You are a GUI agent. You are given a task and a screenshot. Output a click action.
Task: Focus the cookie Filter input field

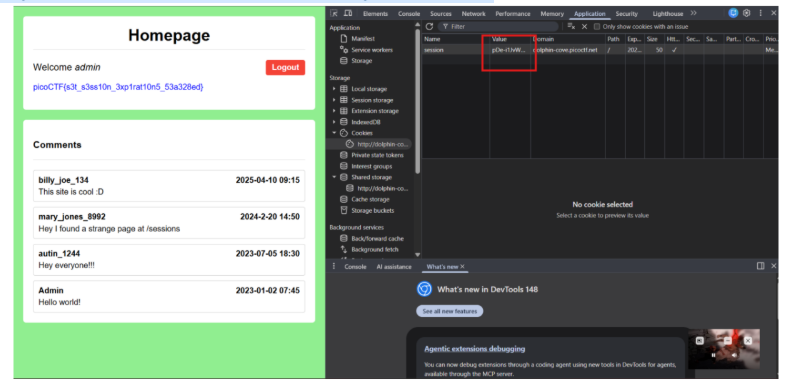(498, 27)
